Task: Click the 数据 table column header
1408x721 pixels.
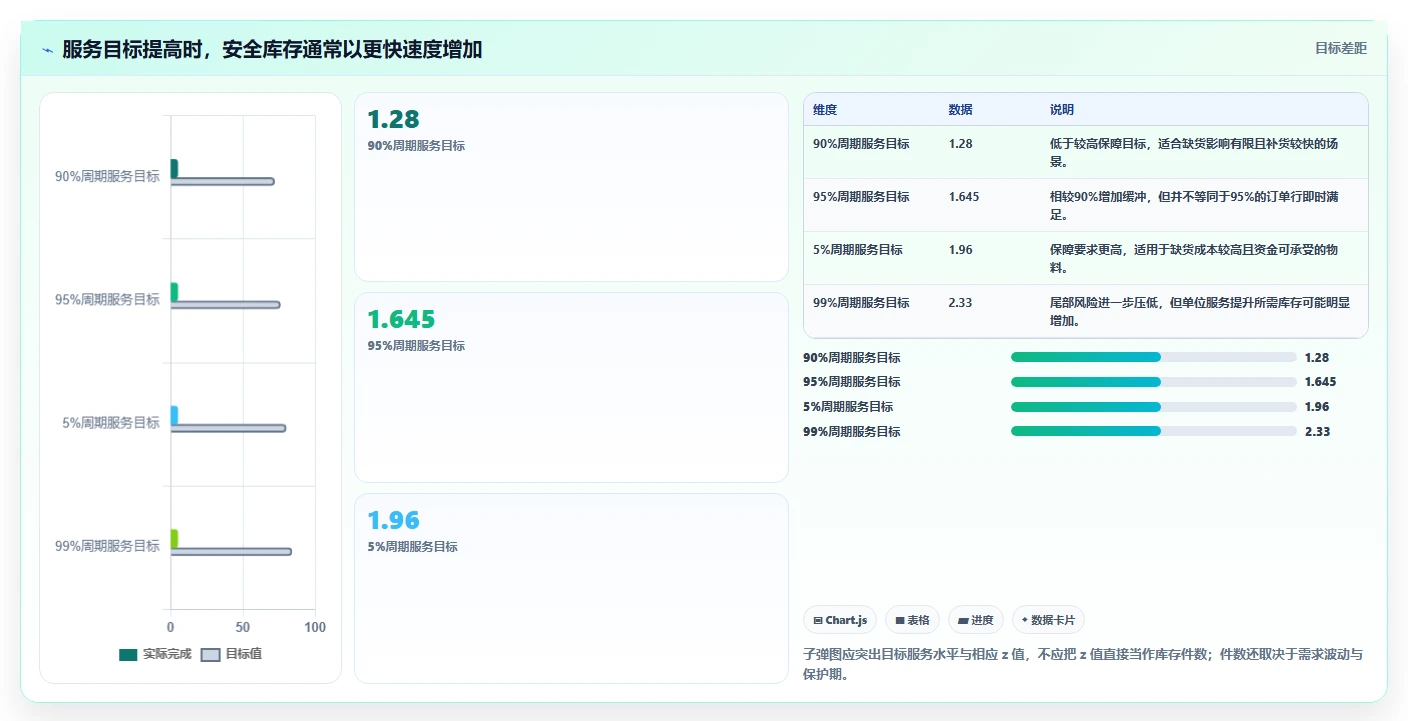Action: click(961, 110)
